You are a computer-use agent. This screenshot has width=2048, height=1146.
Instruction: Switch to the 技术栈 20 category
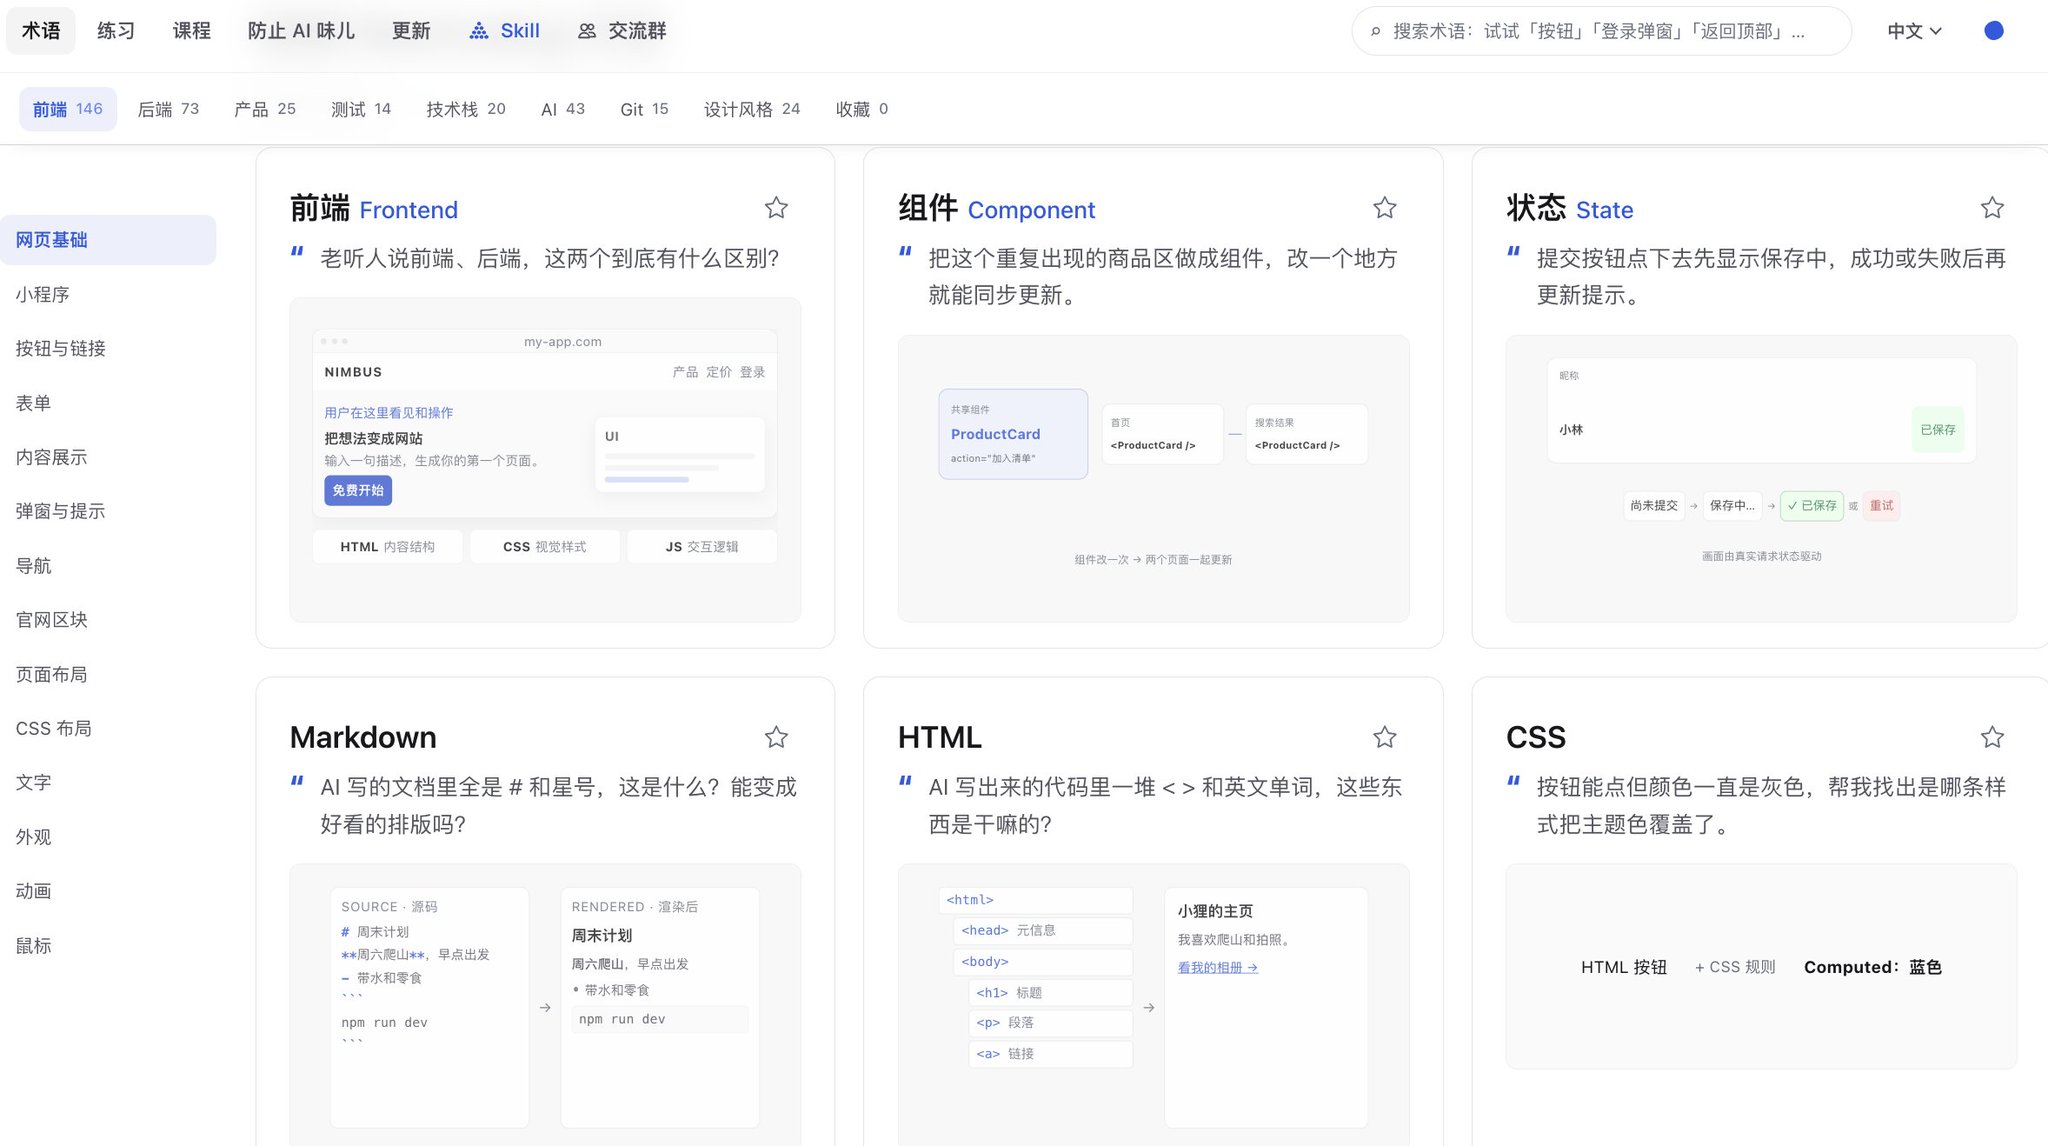[466, 109]
